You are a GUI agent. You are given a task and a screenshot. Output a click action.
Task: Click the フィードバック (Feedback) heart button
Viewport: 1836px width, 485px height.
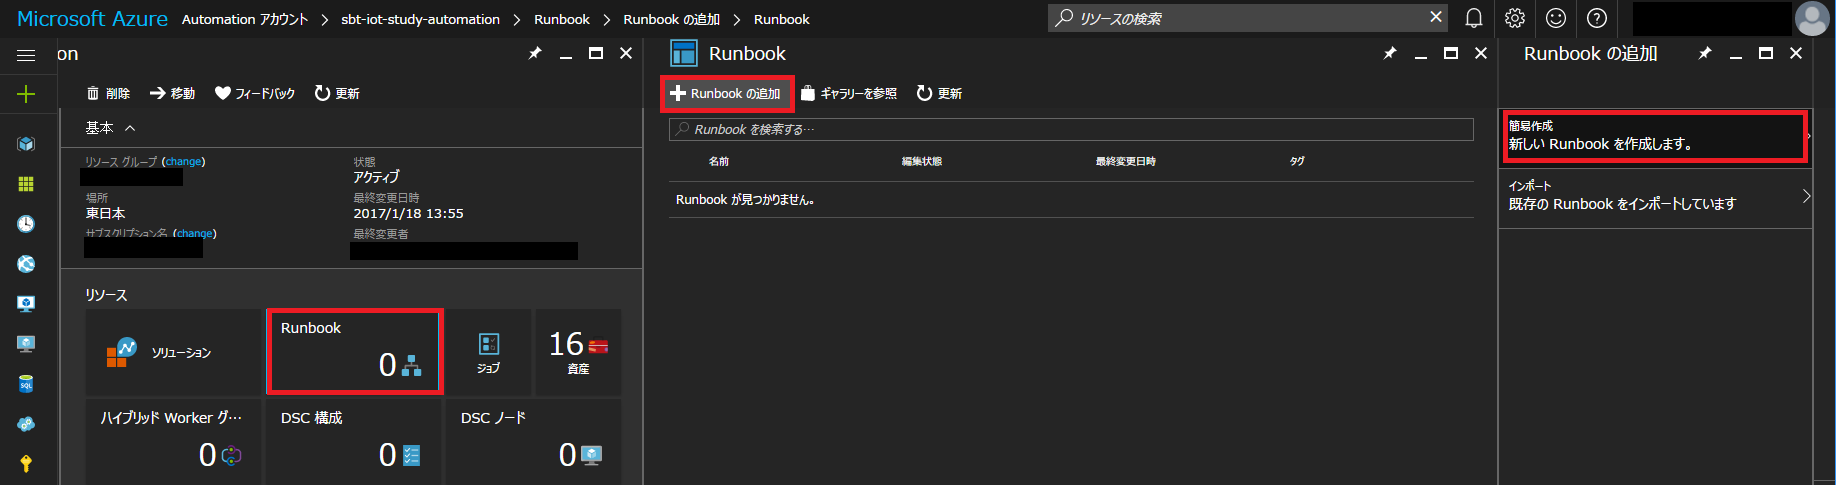[x=255, y=93]
